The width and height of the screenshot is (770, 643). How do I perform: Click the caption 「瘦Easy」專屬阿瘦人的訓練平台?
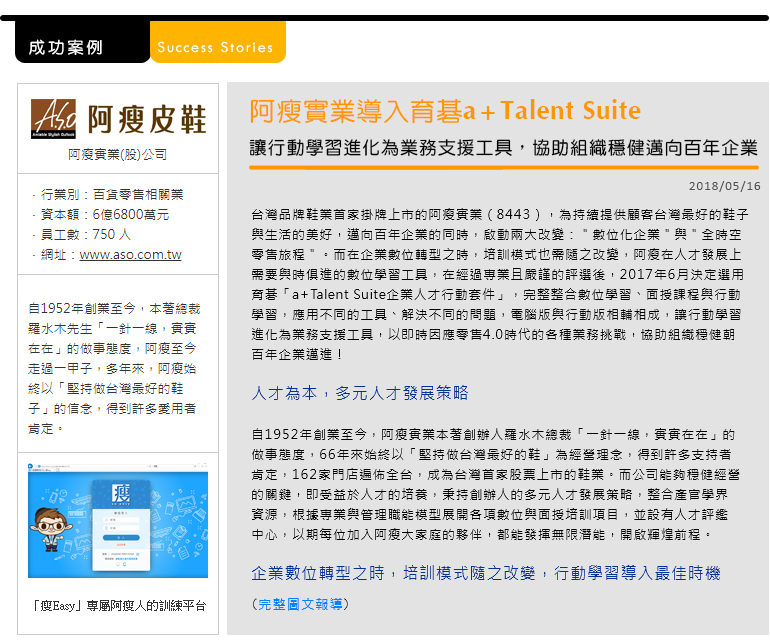pyautogui.click(x=118, y=606)
